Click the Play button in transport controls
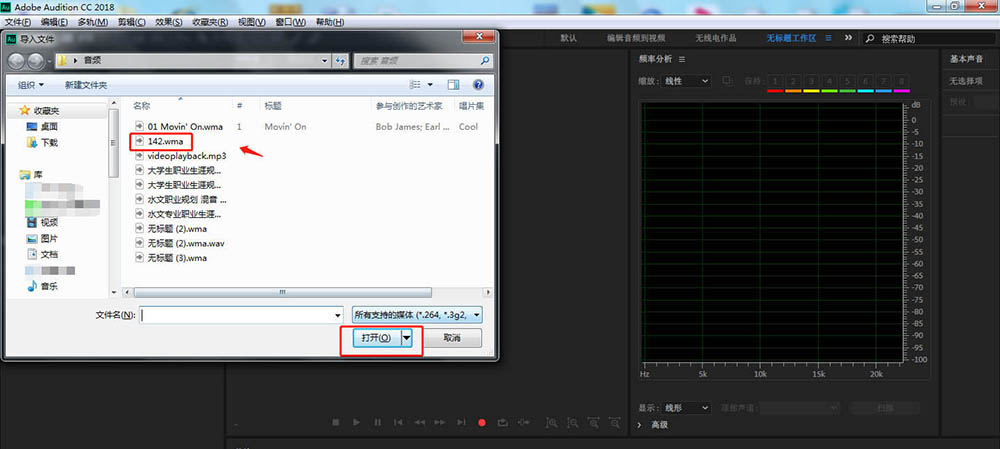1000x449 pixels. tap(357, 422)
